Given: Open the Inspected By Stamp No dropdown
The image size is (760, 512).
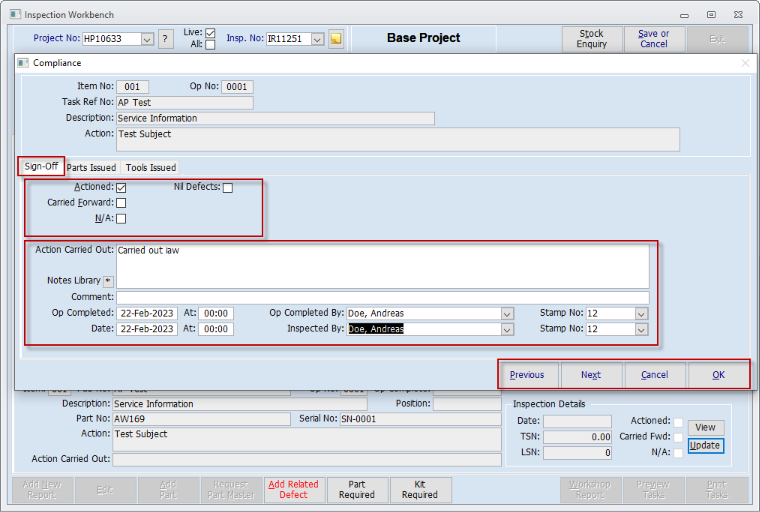Looking at the screenshot, I should [641, 329].
